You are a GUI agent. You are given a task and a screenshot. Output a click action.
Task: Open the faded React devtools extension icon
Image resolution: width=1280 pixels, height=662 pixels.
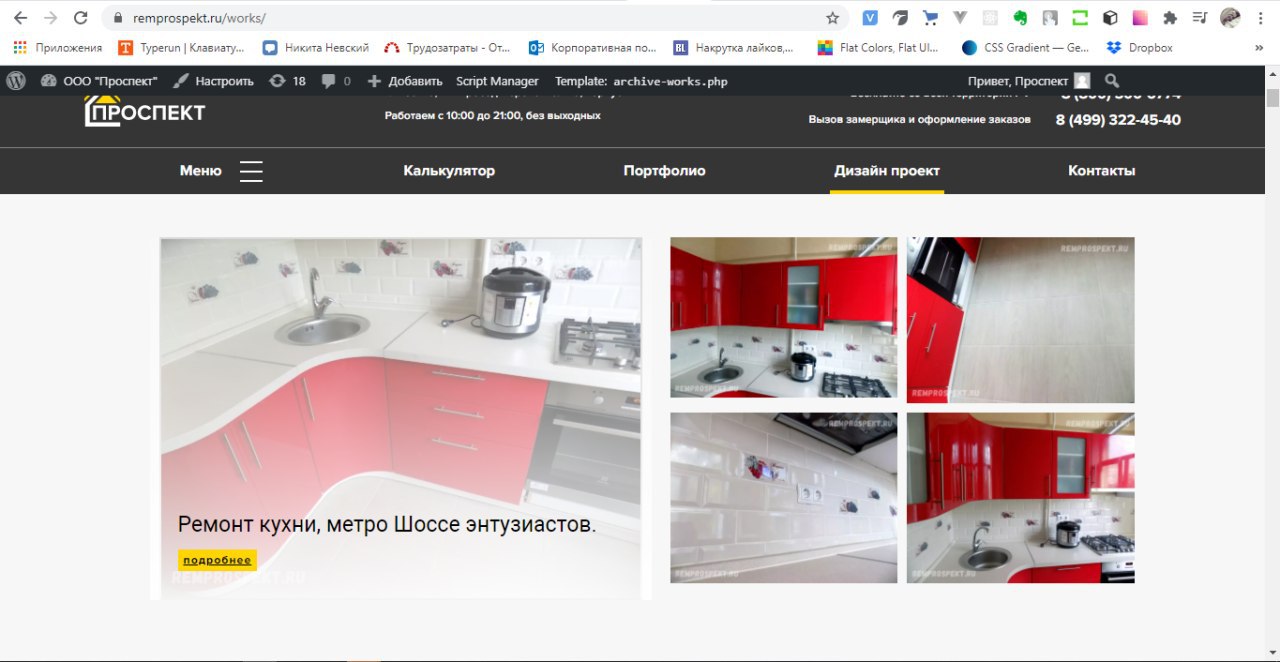(x=990, y=18)
